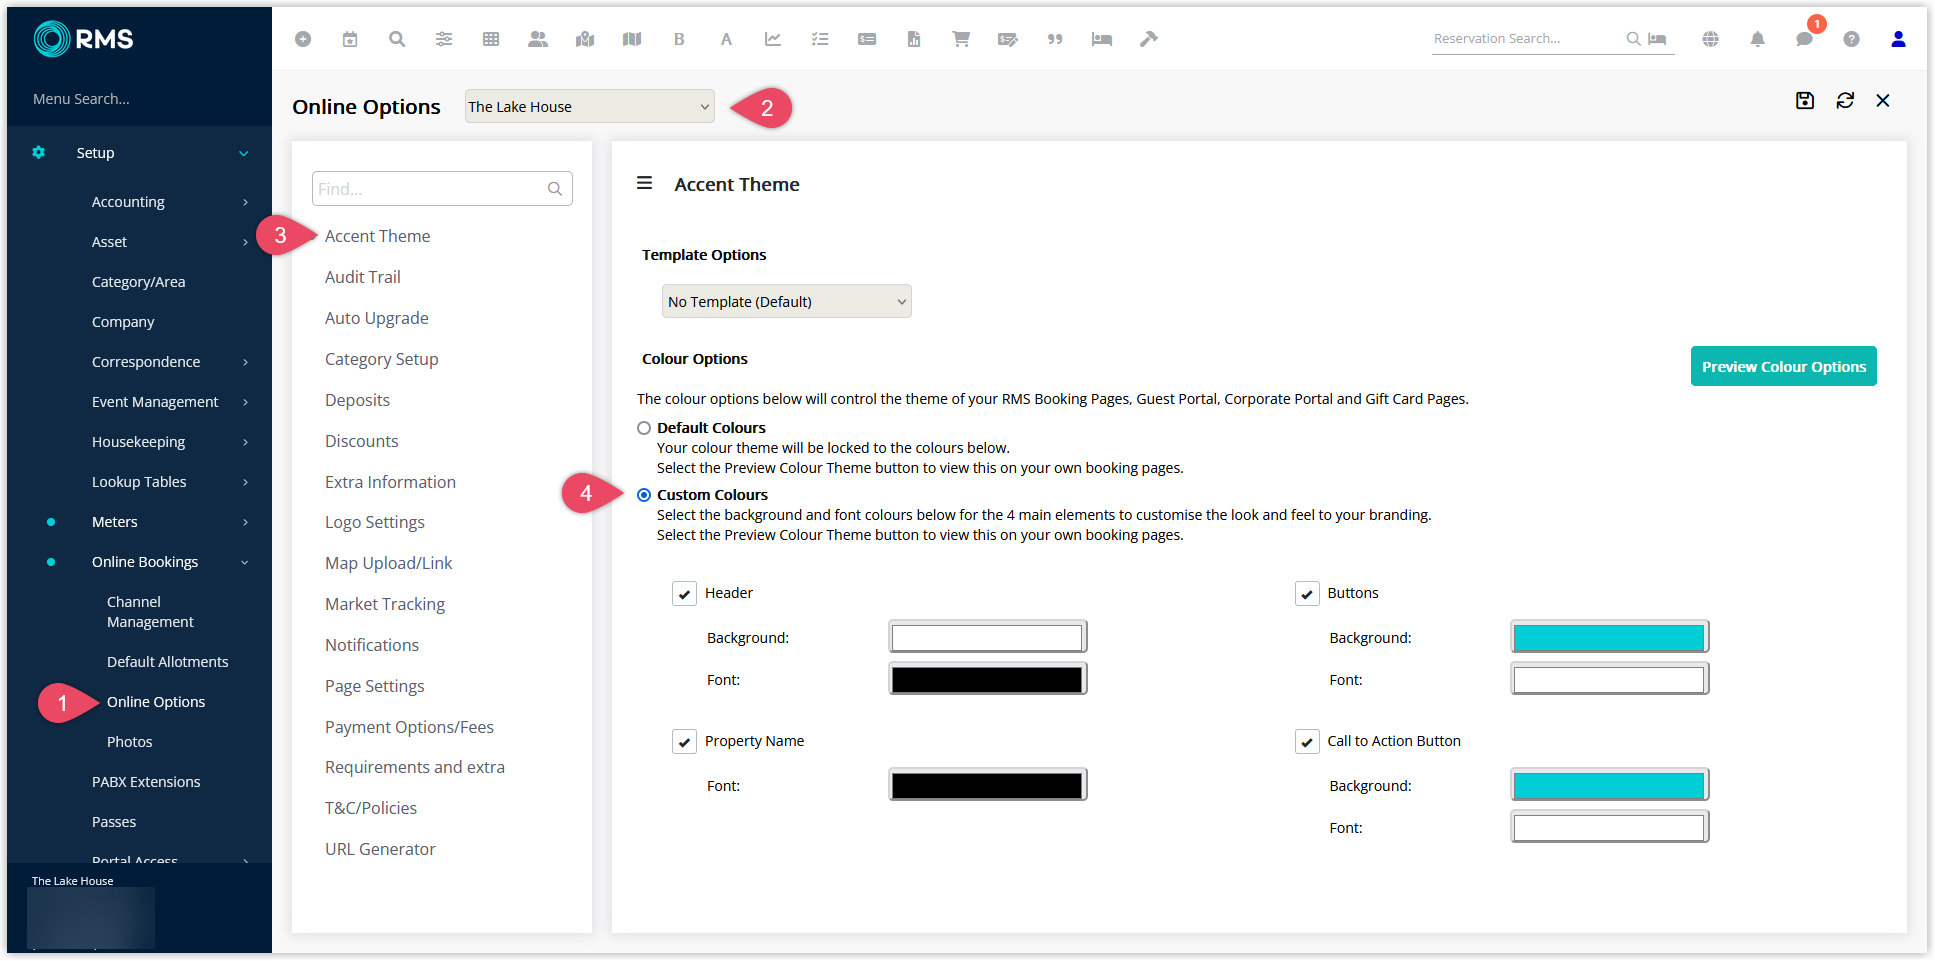Open the dollar card icon in toolbar
This screenshot has height=961, width=1935.
(x=867, y=39)
